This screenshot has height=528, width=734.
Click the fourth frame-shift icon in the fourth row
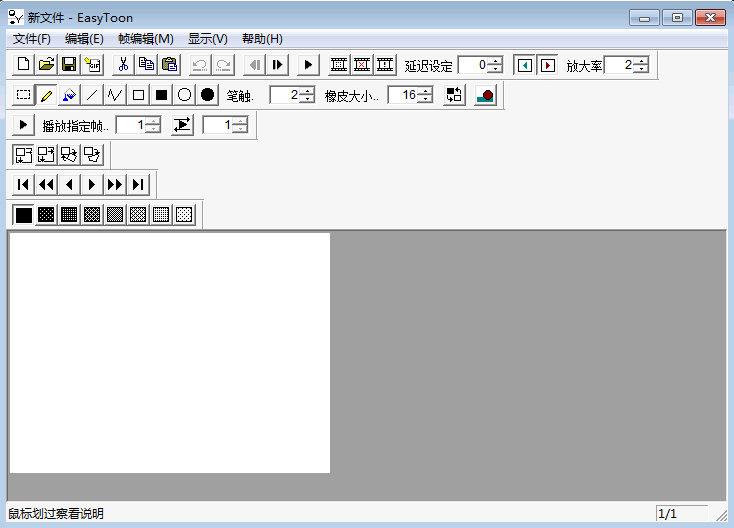point(92,154)
